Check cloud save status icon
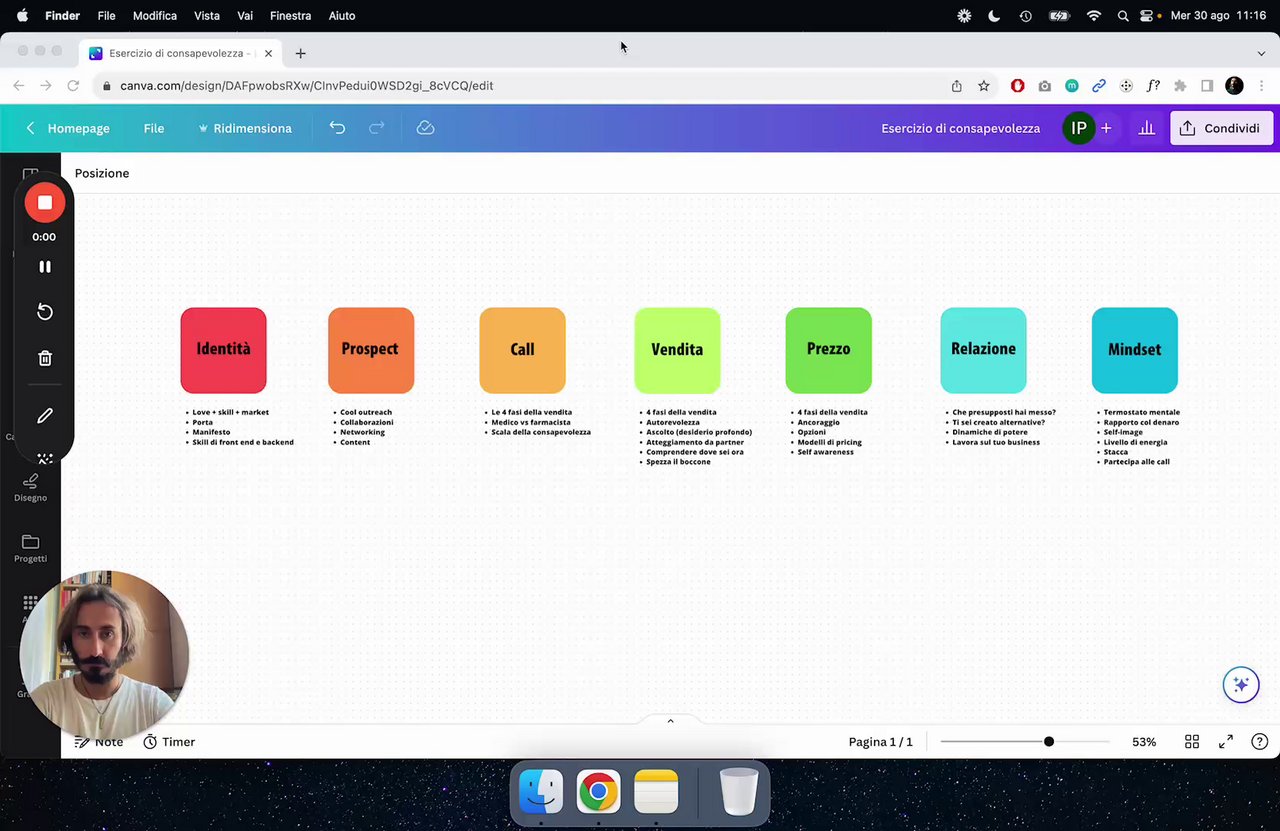 click(x=425, y=128)
